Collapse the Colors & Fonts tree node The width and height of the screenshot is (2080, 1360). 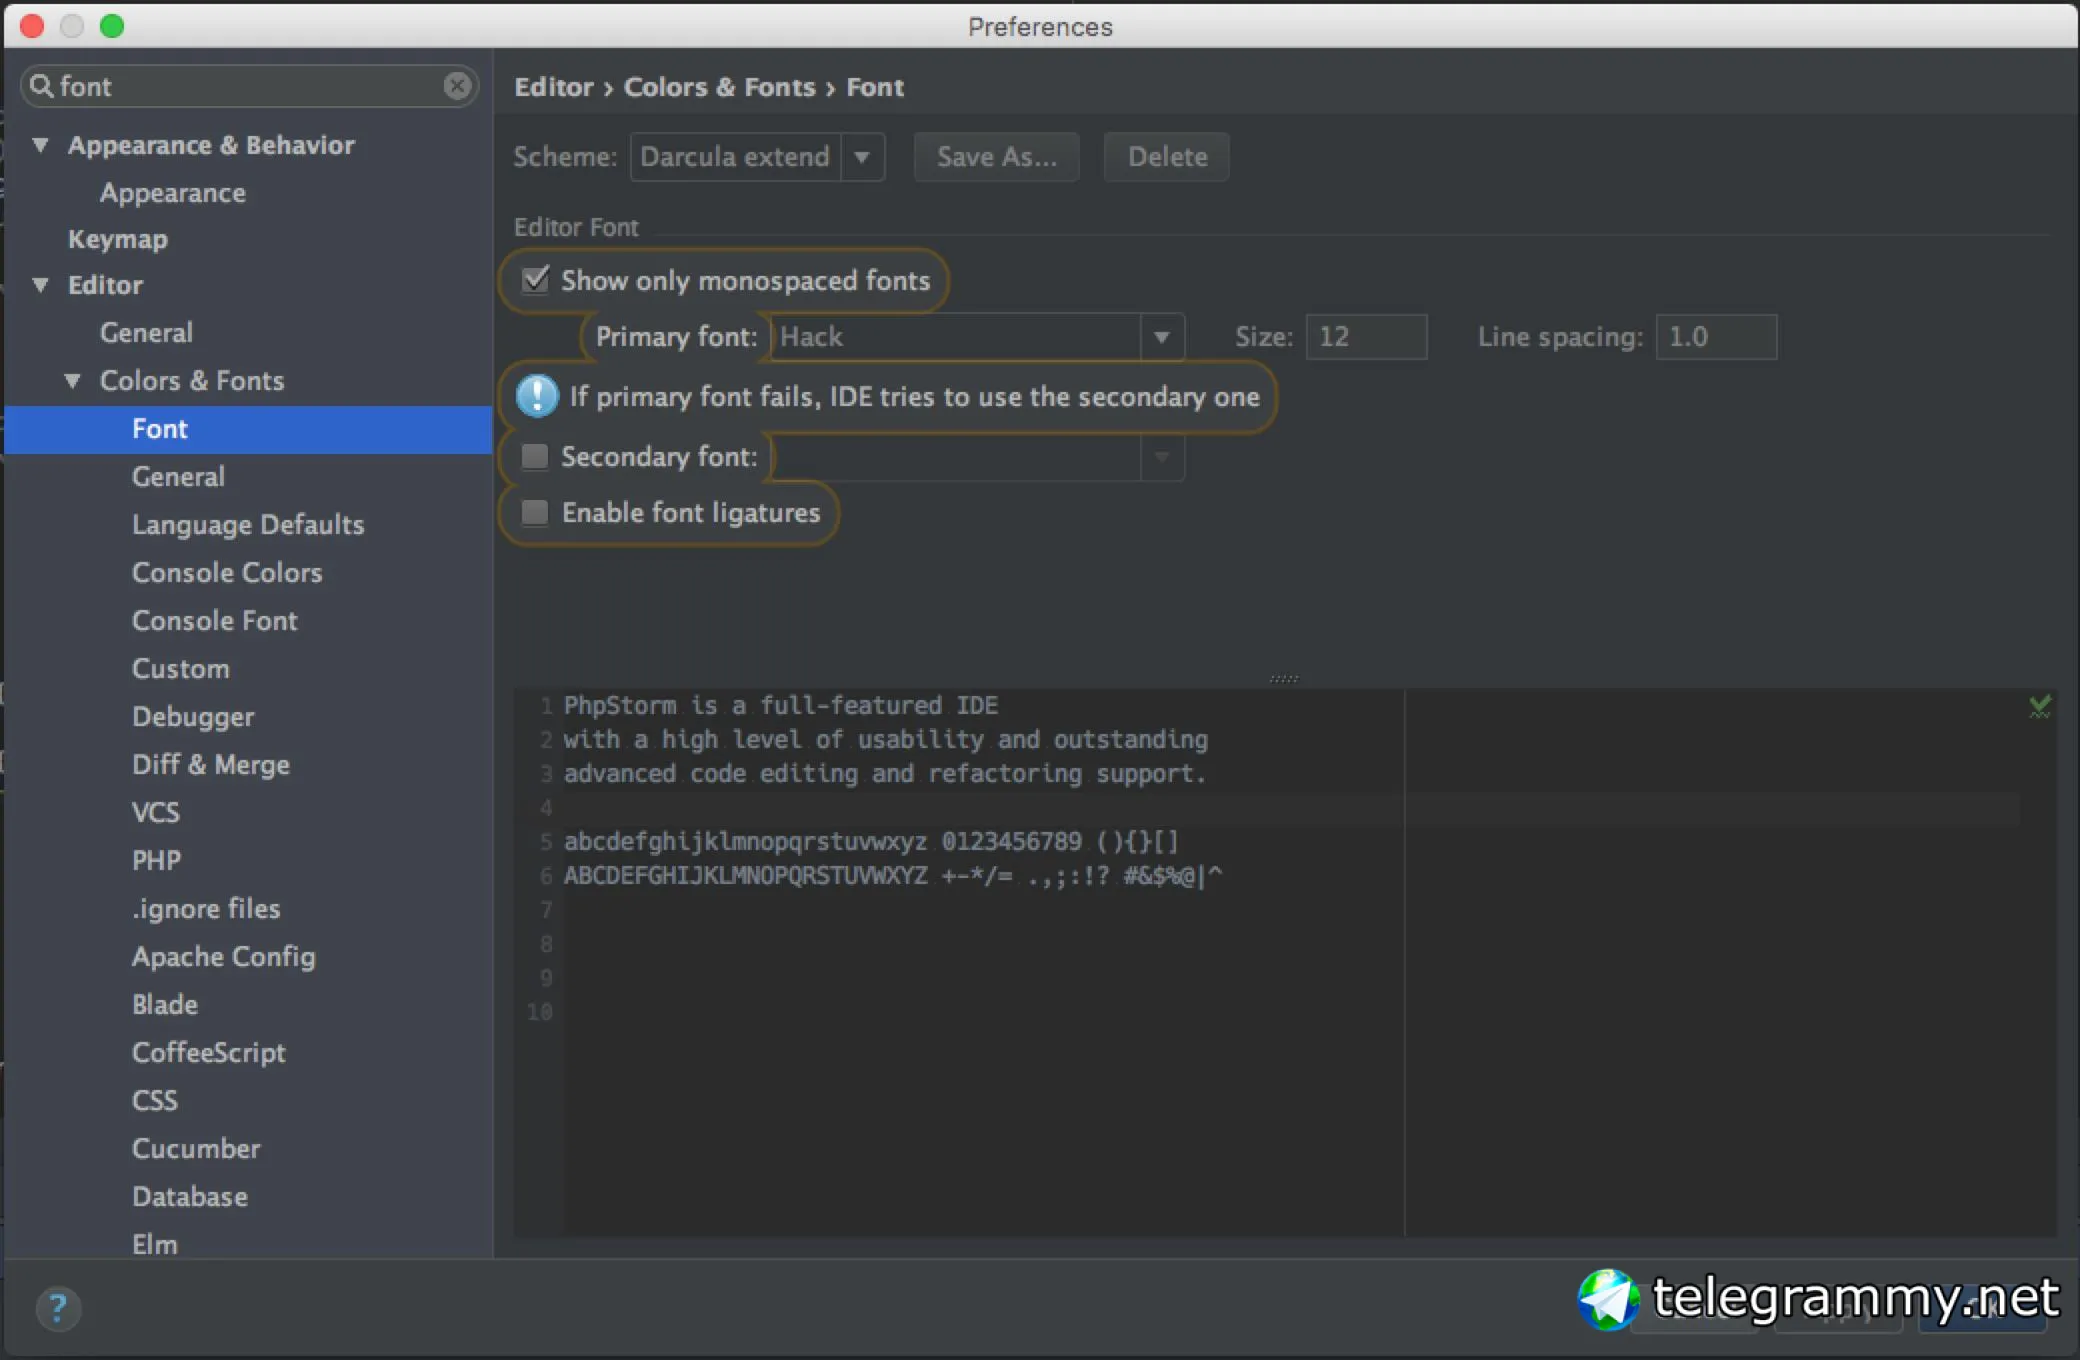point(73,381)
